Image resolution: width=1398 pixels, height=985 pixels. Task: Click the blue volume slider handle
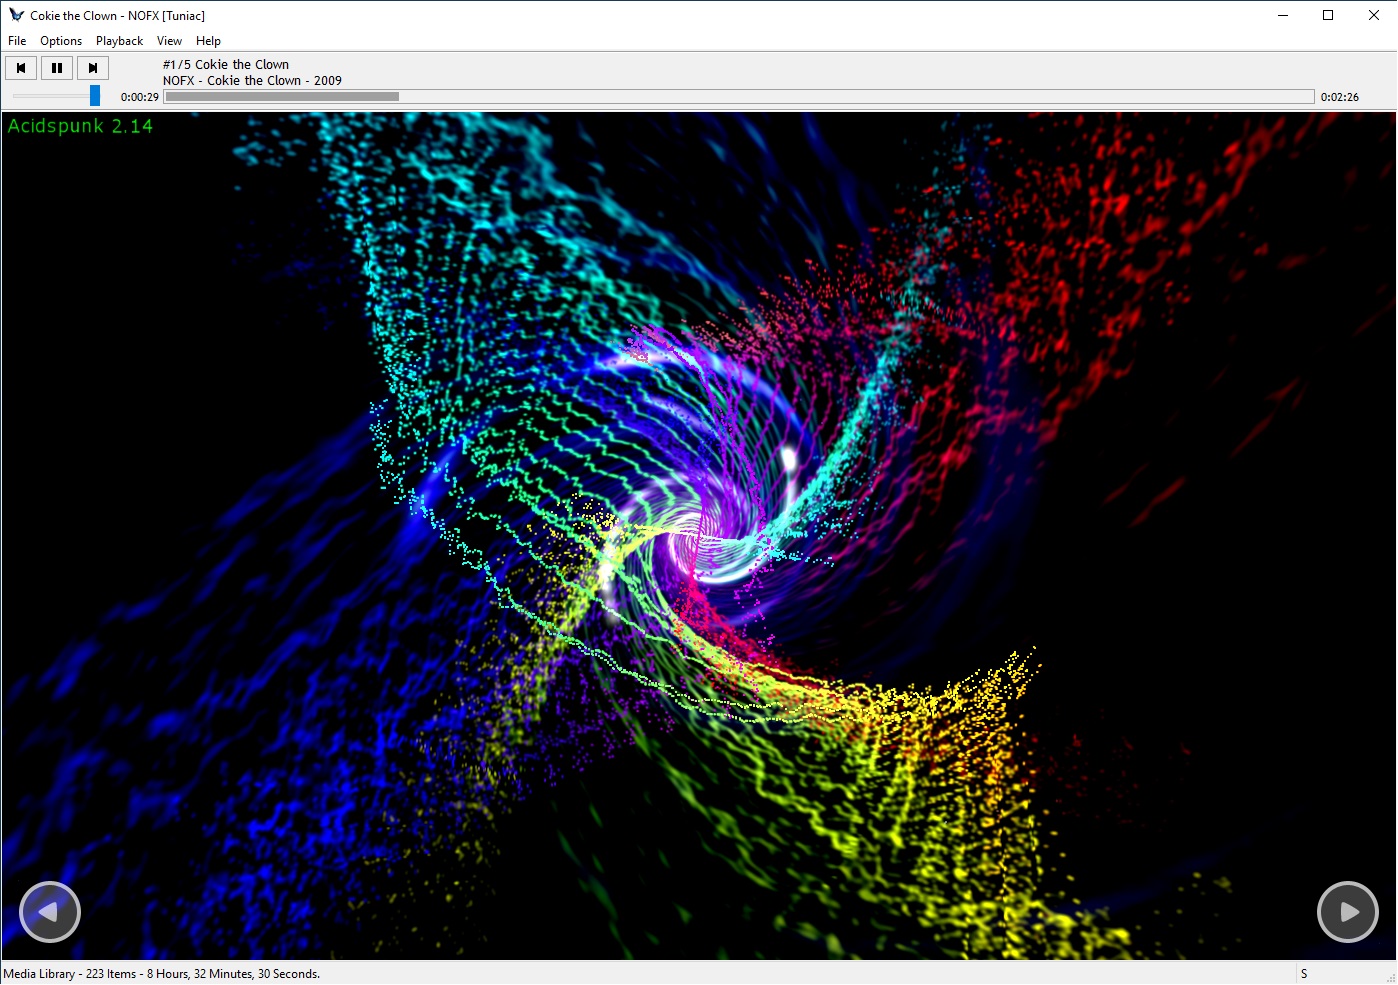tap(95, 96)
